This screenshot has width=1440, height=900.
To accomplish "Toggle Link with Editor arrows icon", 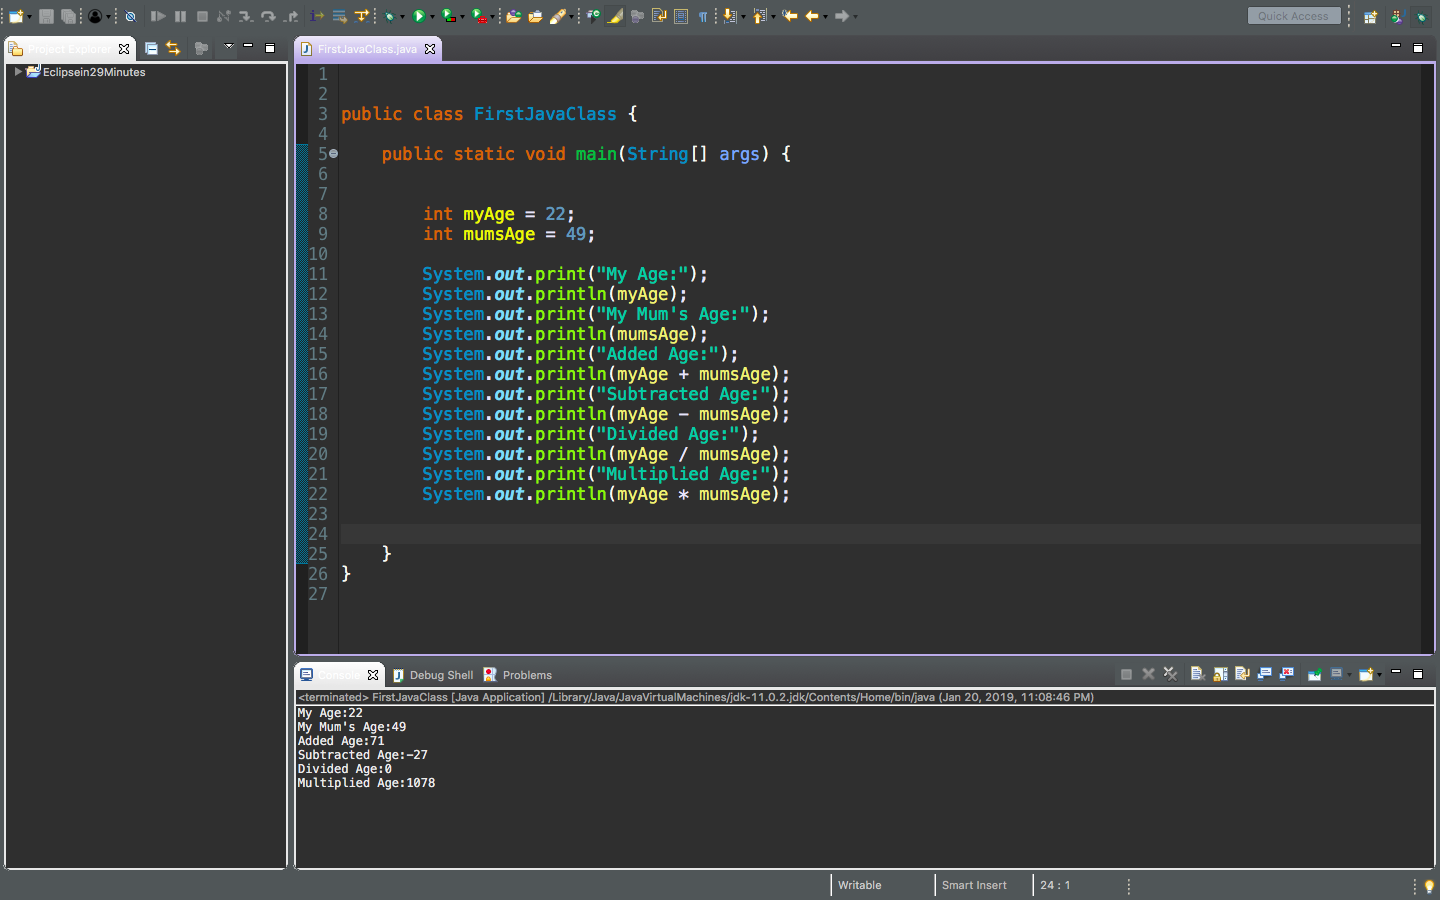I will click(173, 48).
